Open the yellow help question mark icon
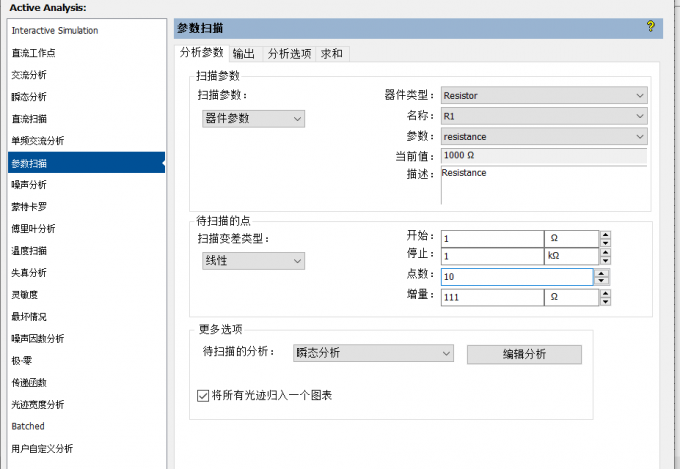 (650, 26)
